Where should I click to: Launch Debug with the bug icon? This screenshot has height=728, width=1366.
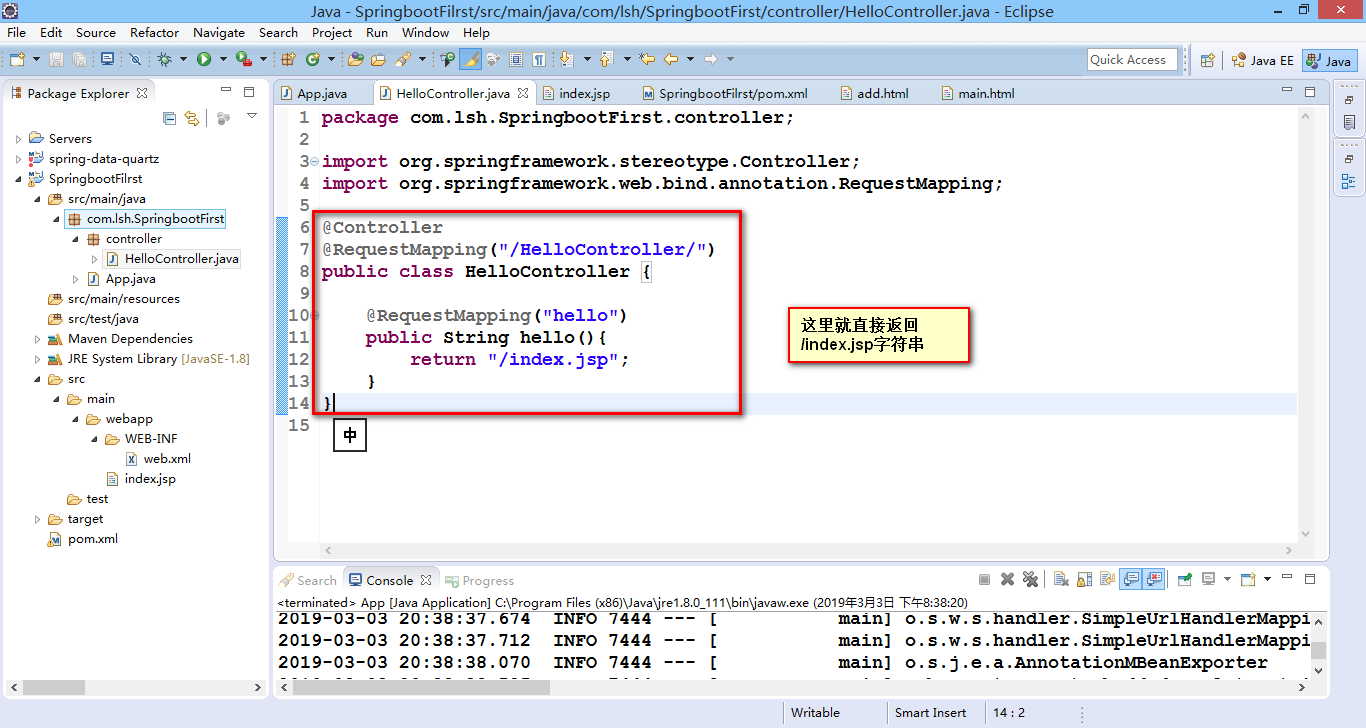pos(164,60)
